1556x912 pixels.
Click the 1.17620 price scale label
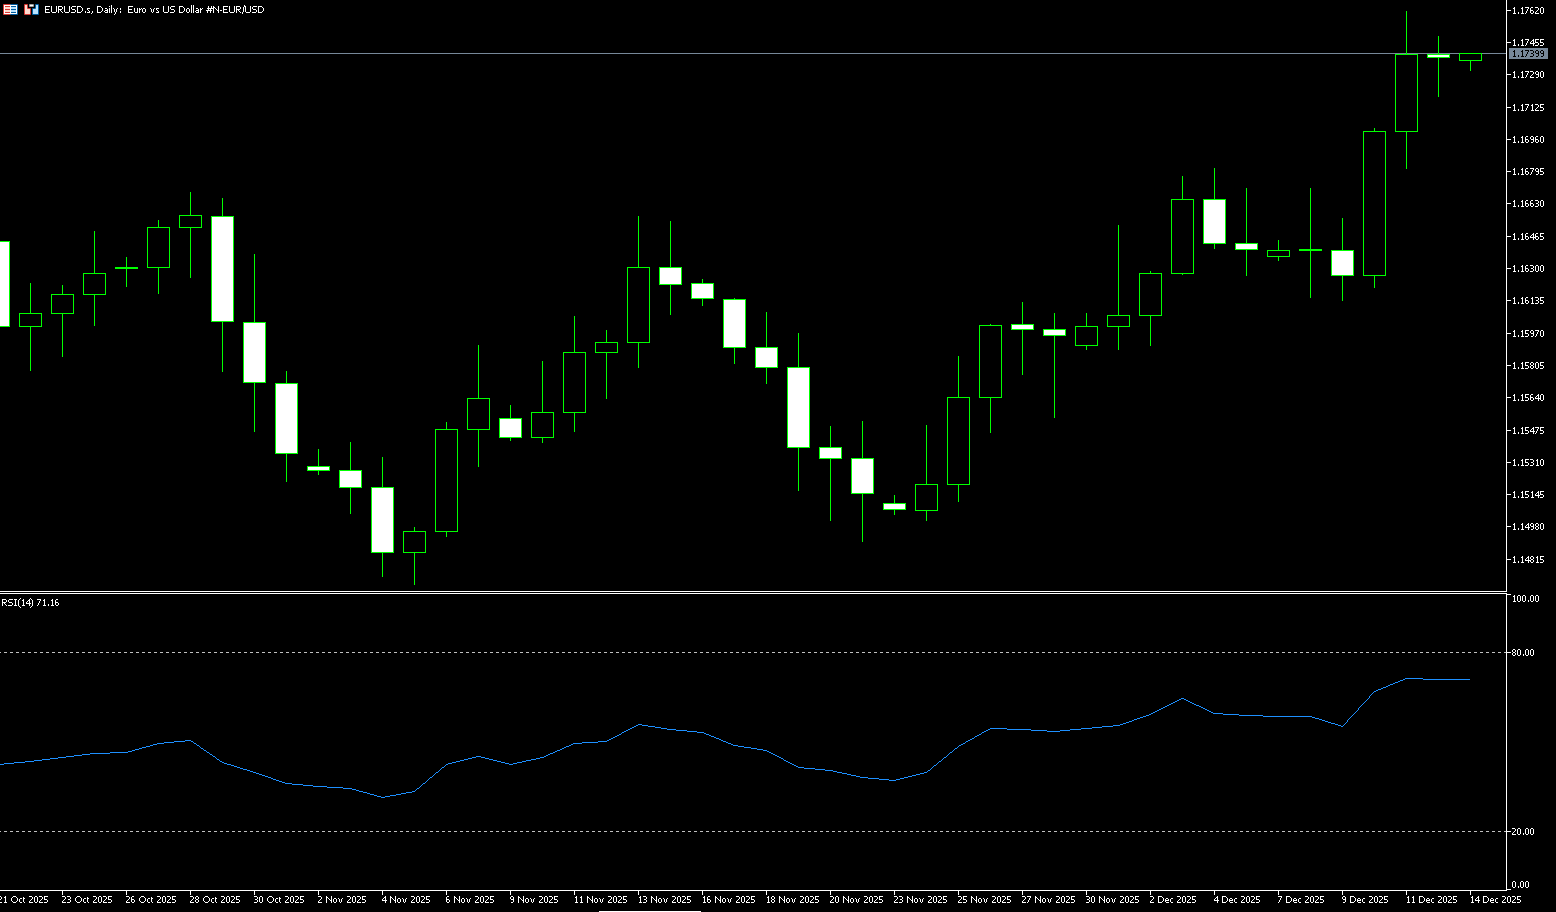[1528, 10]
